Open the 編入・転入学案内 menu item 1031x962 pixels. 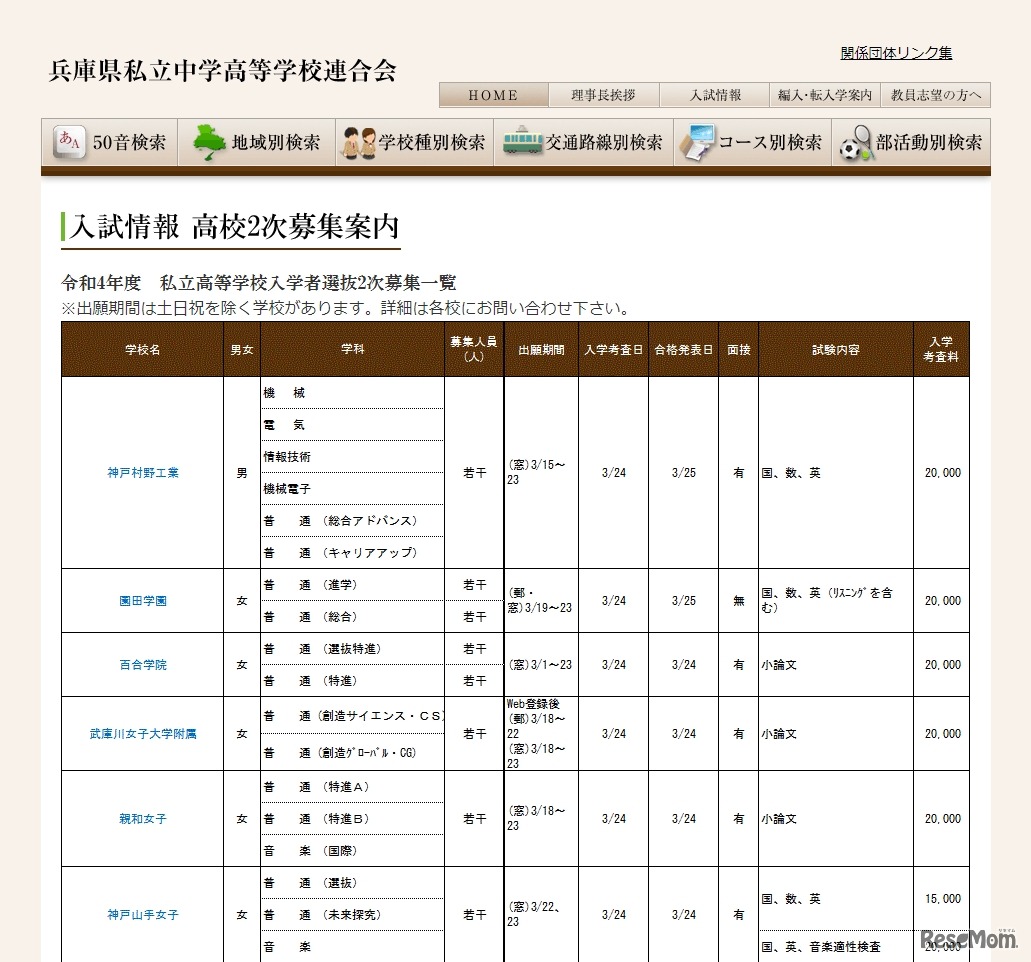[x=823, y=94]
